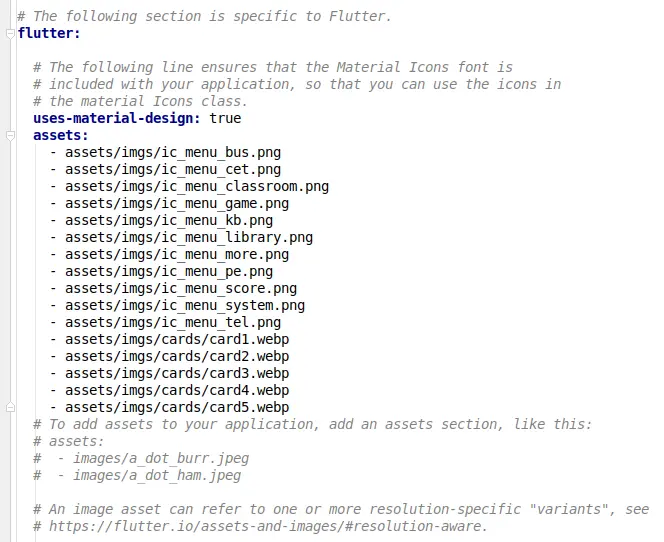Click comment 'the material Icons class.'

tap(140, 101)
